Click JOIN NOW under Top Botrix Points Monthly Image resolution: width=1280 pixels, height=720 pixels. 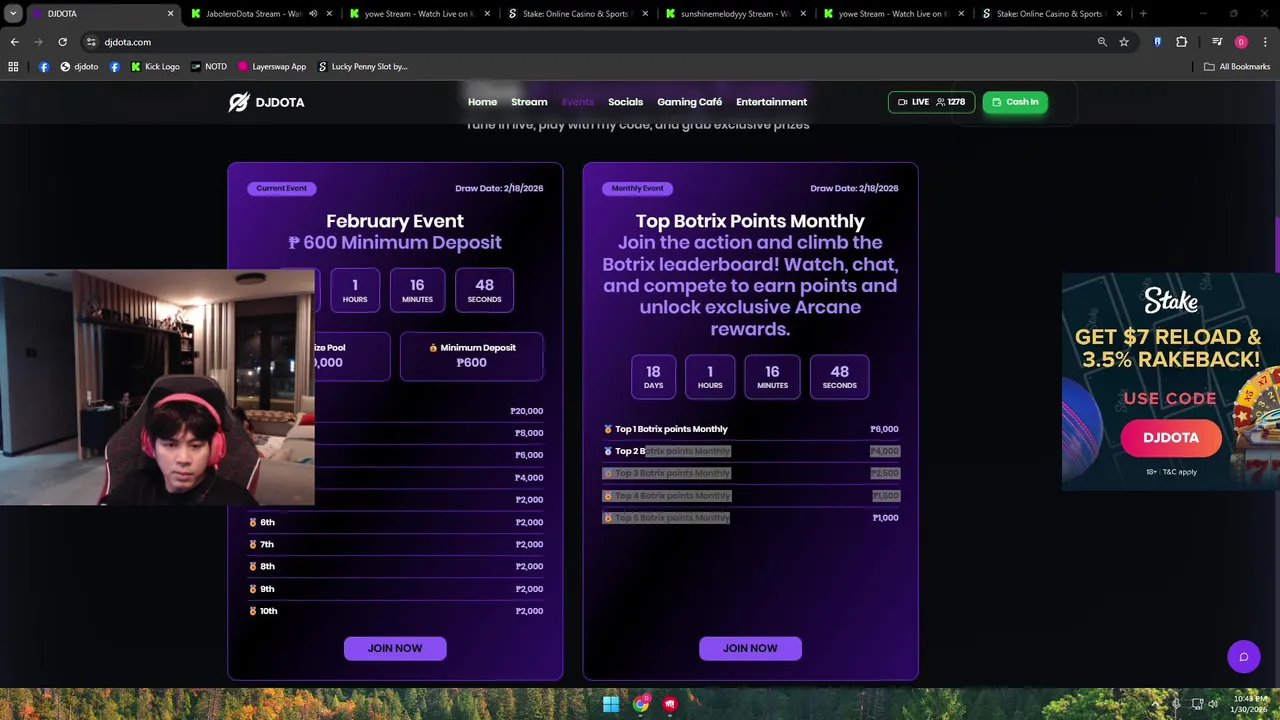pos(750,648)
